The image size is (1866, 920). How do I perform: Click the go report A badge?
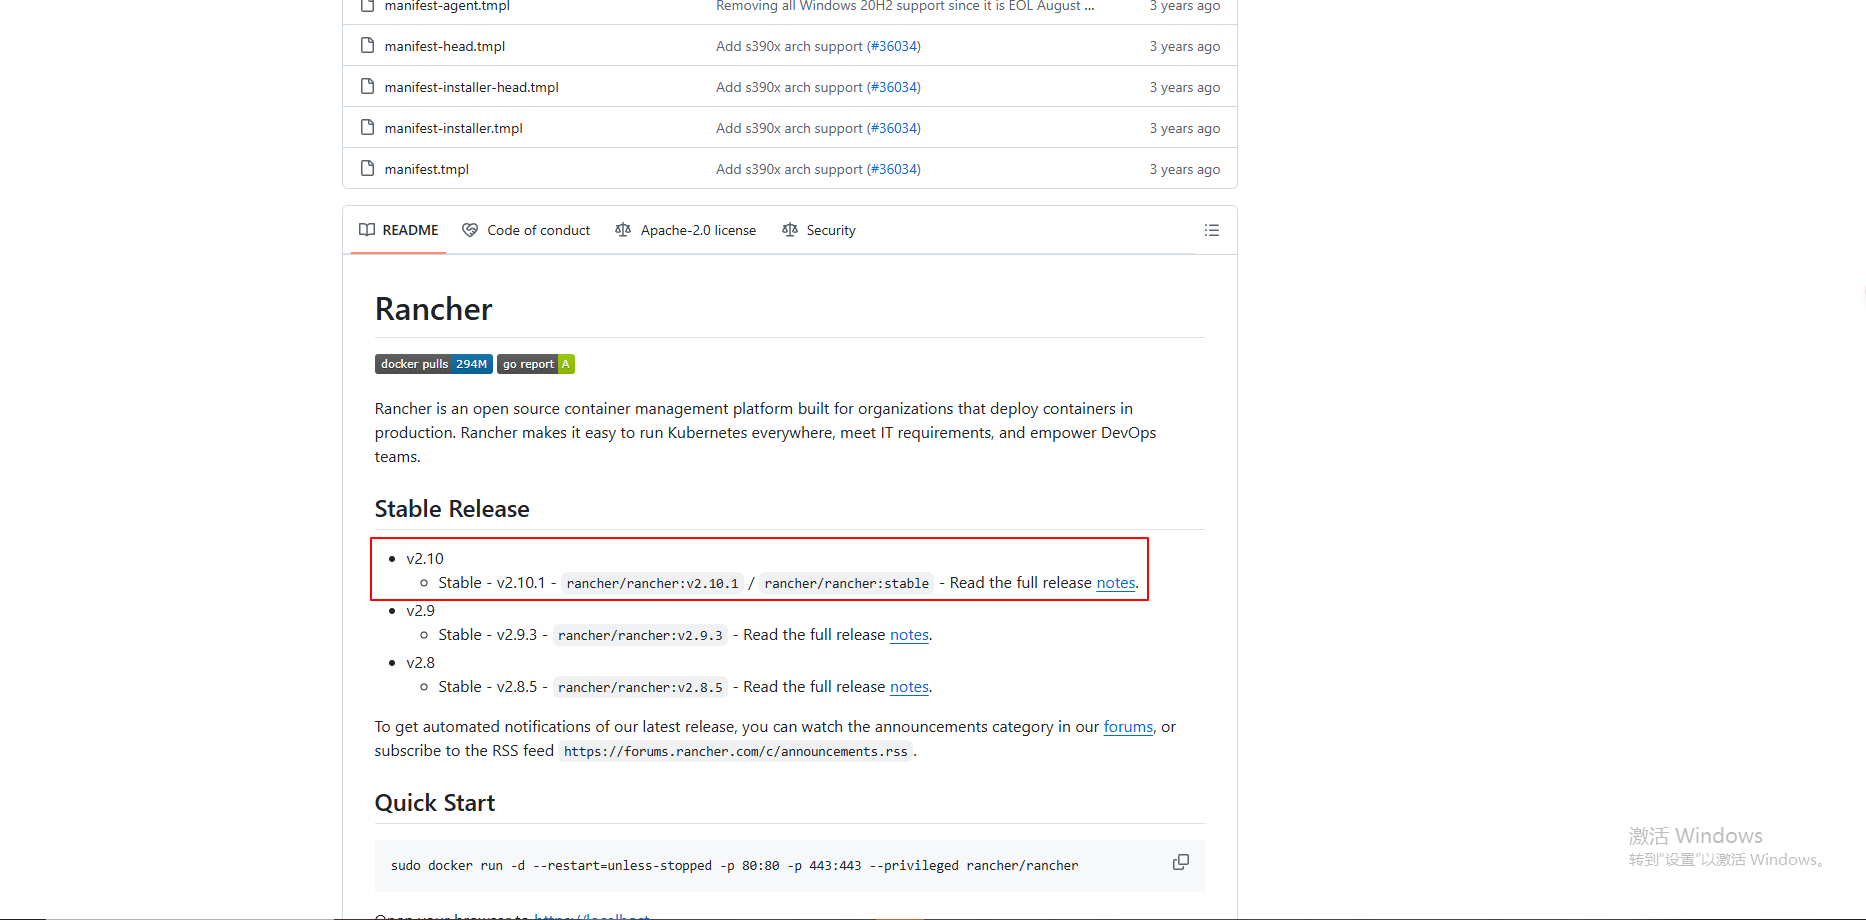[536, 364]
